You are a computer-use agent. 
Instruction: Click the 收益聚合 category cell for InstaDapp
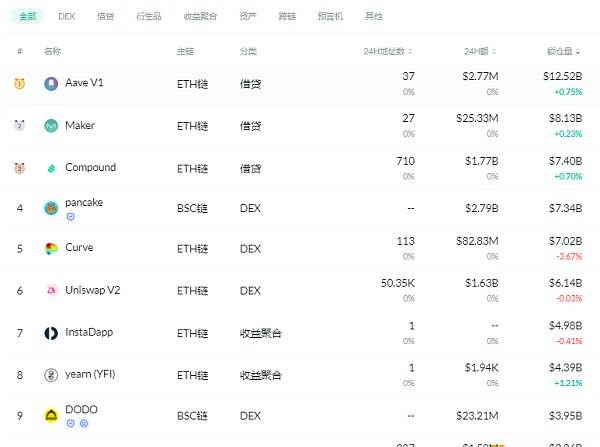coord(261,333)
